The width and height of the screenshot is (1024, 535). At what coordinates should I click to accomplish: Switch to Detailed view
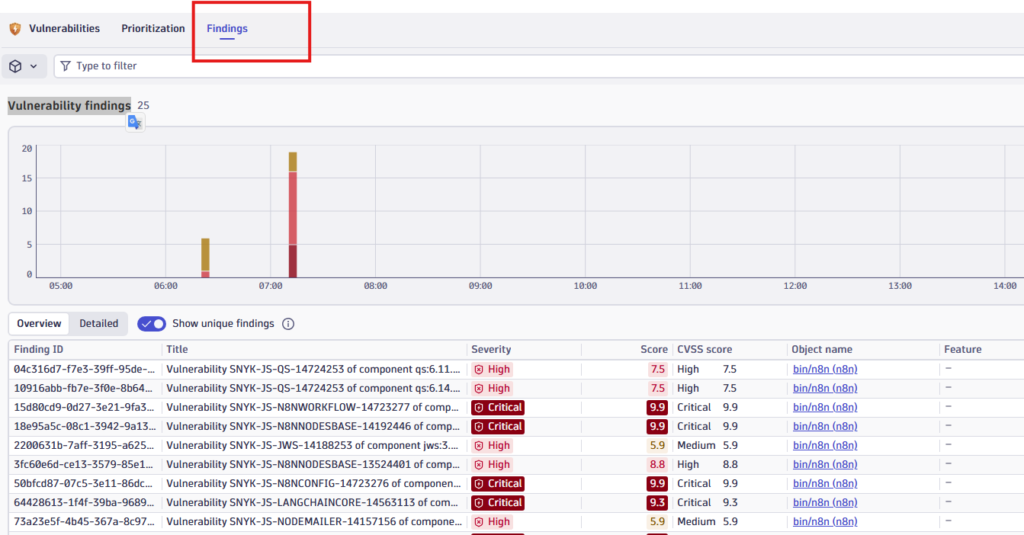[99, 324]
